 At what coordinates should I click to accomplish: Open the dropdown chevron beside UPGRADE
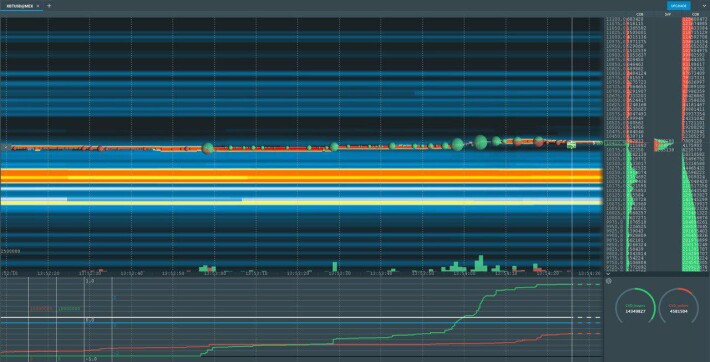[704, 6]
